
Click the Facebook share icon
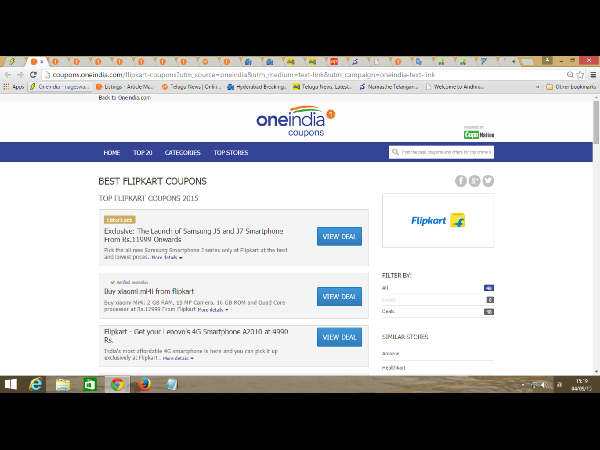[461, 181]
